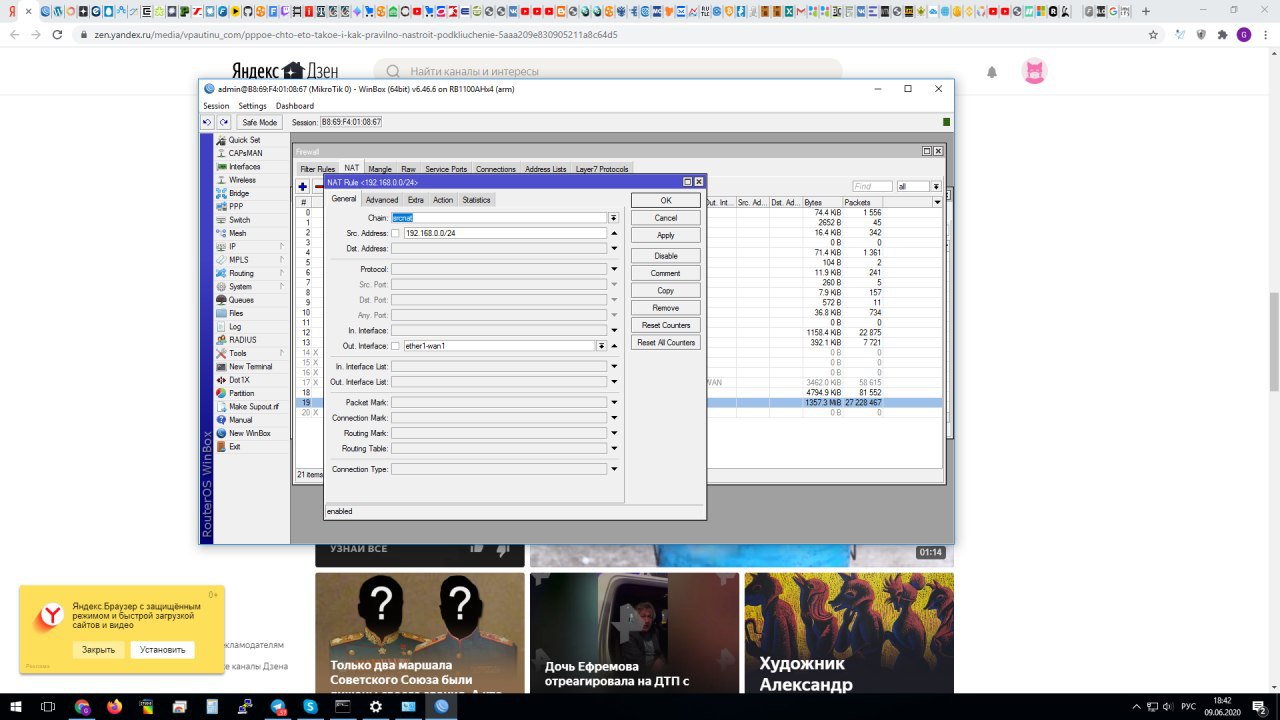Toggle Src. Address negate checkbox

tap(395, 233)
